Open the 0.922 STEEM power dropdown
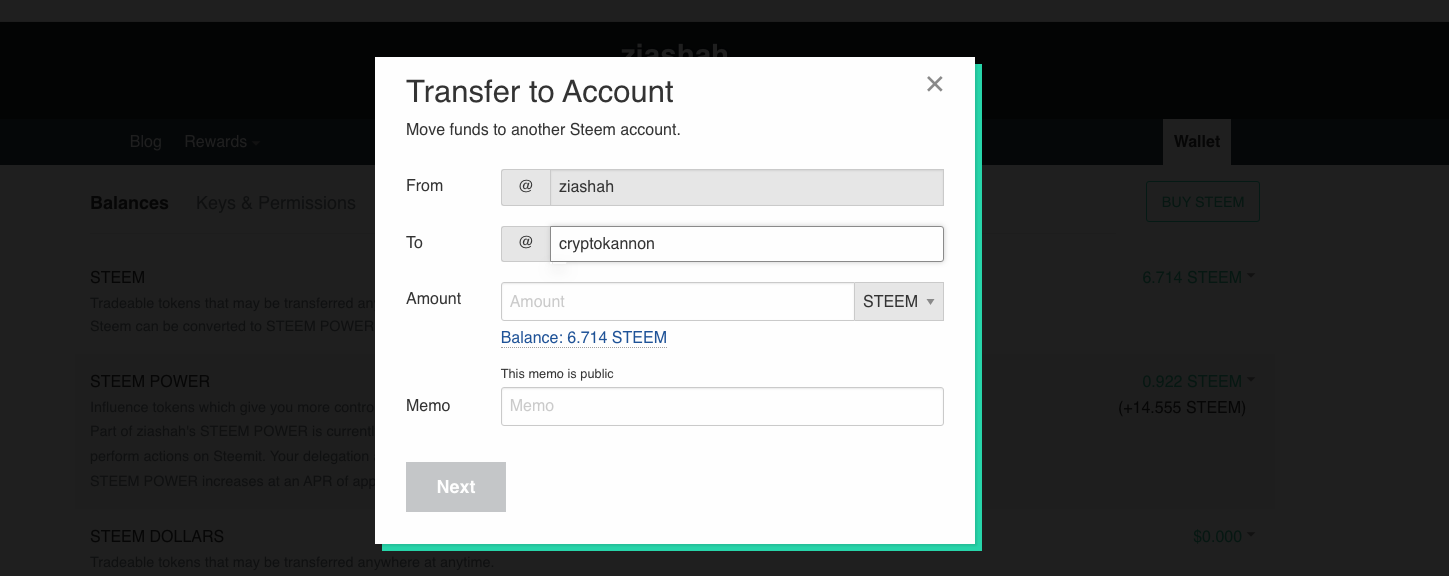 tap(1198, 381)
